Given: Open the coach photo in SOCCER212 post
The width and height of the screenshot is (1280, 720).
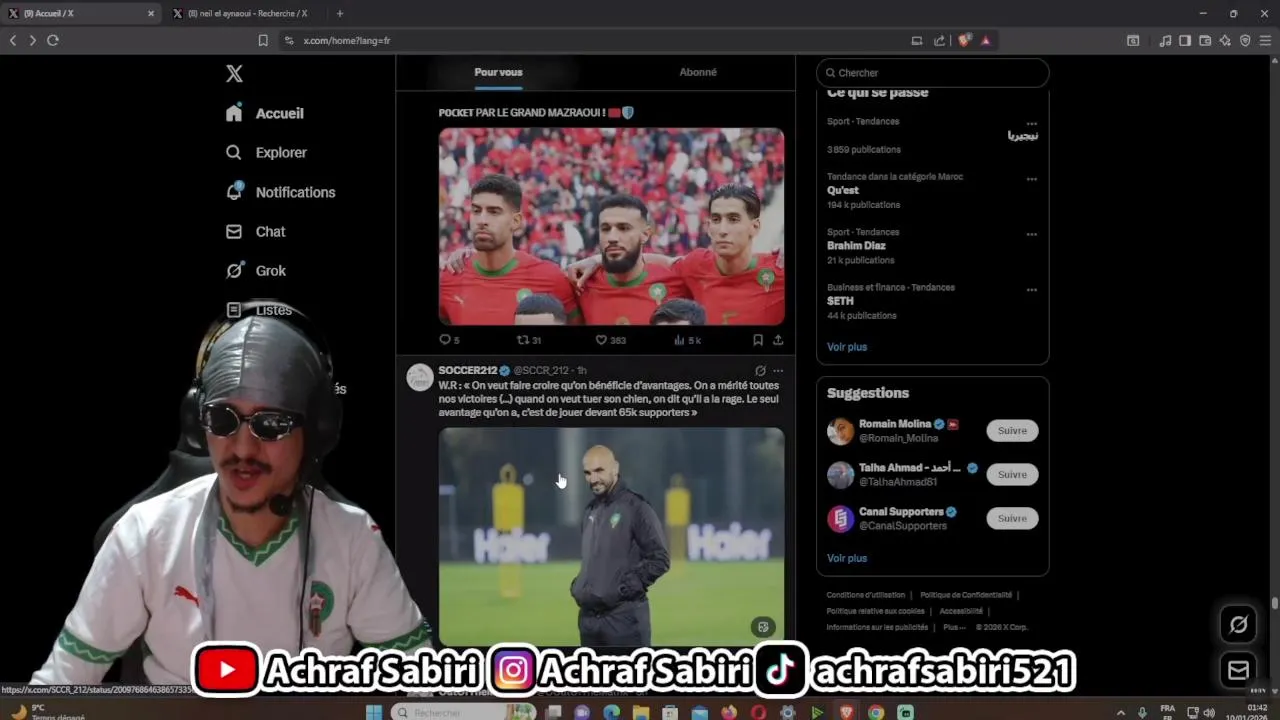Looking at the screenshot, I should [611, 537].
